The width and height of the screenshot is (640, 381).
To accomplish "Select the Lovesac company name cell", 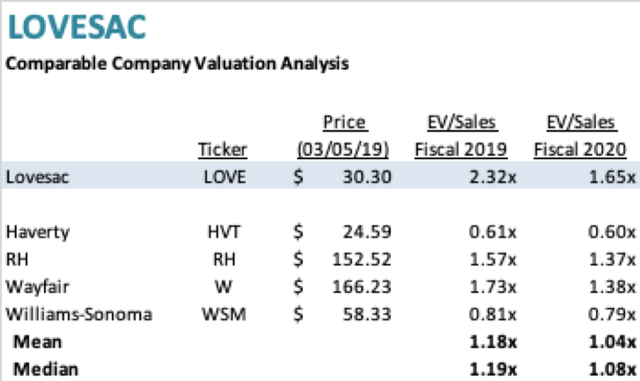I will (x=38, y=177).
